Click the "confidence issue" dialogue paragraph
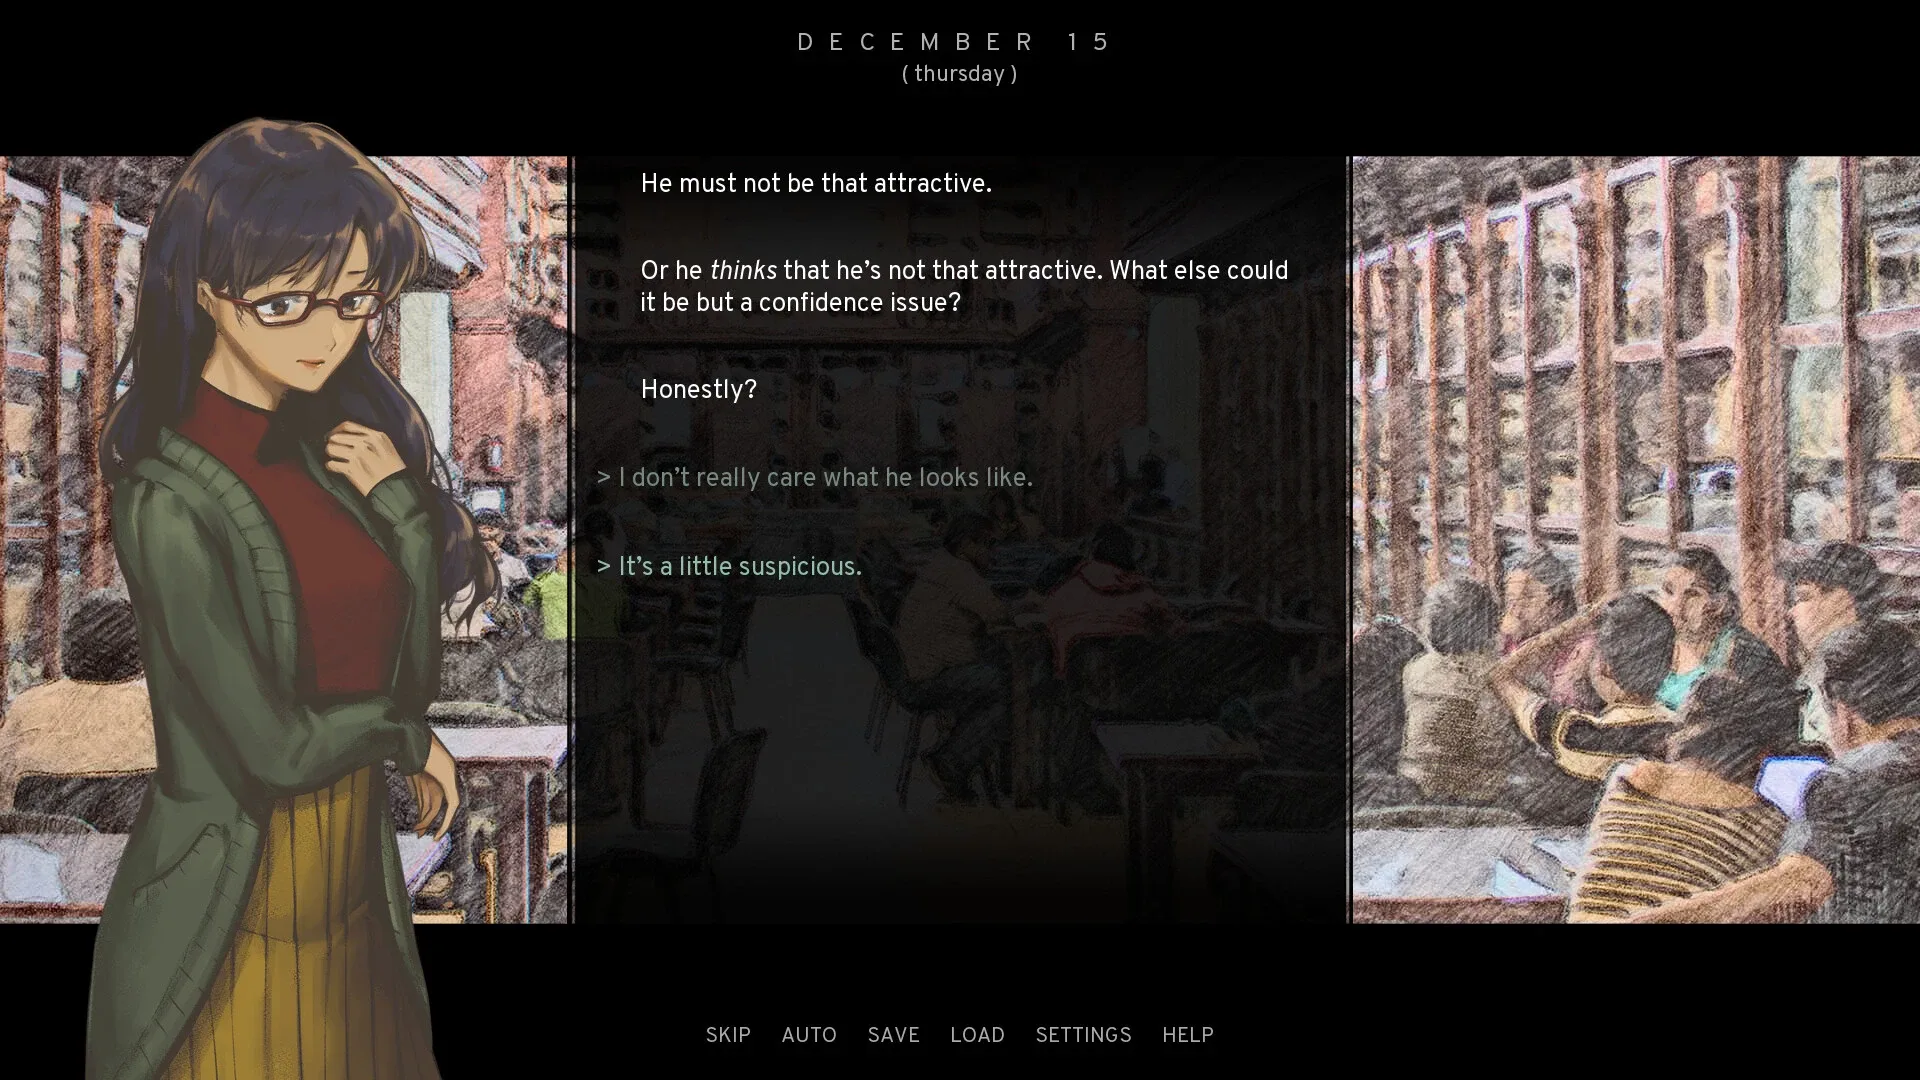The image size is (1920, 1080). tap(964, 286)
